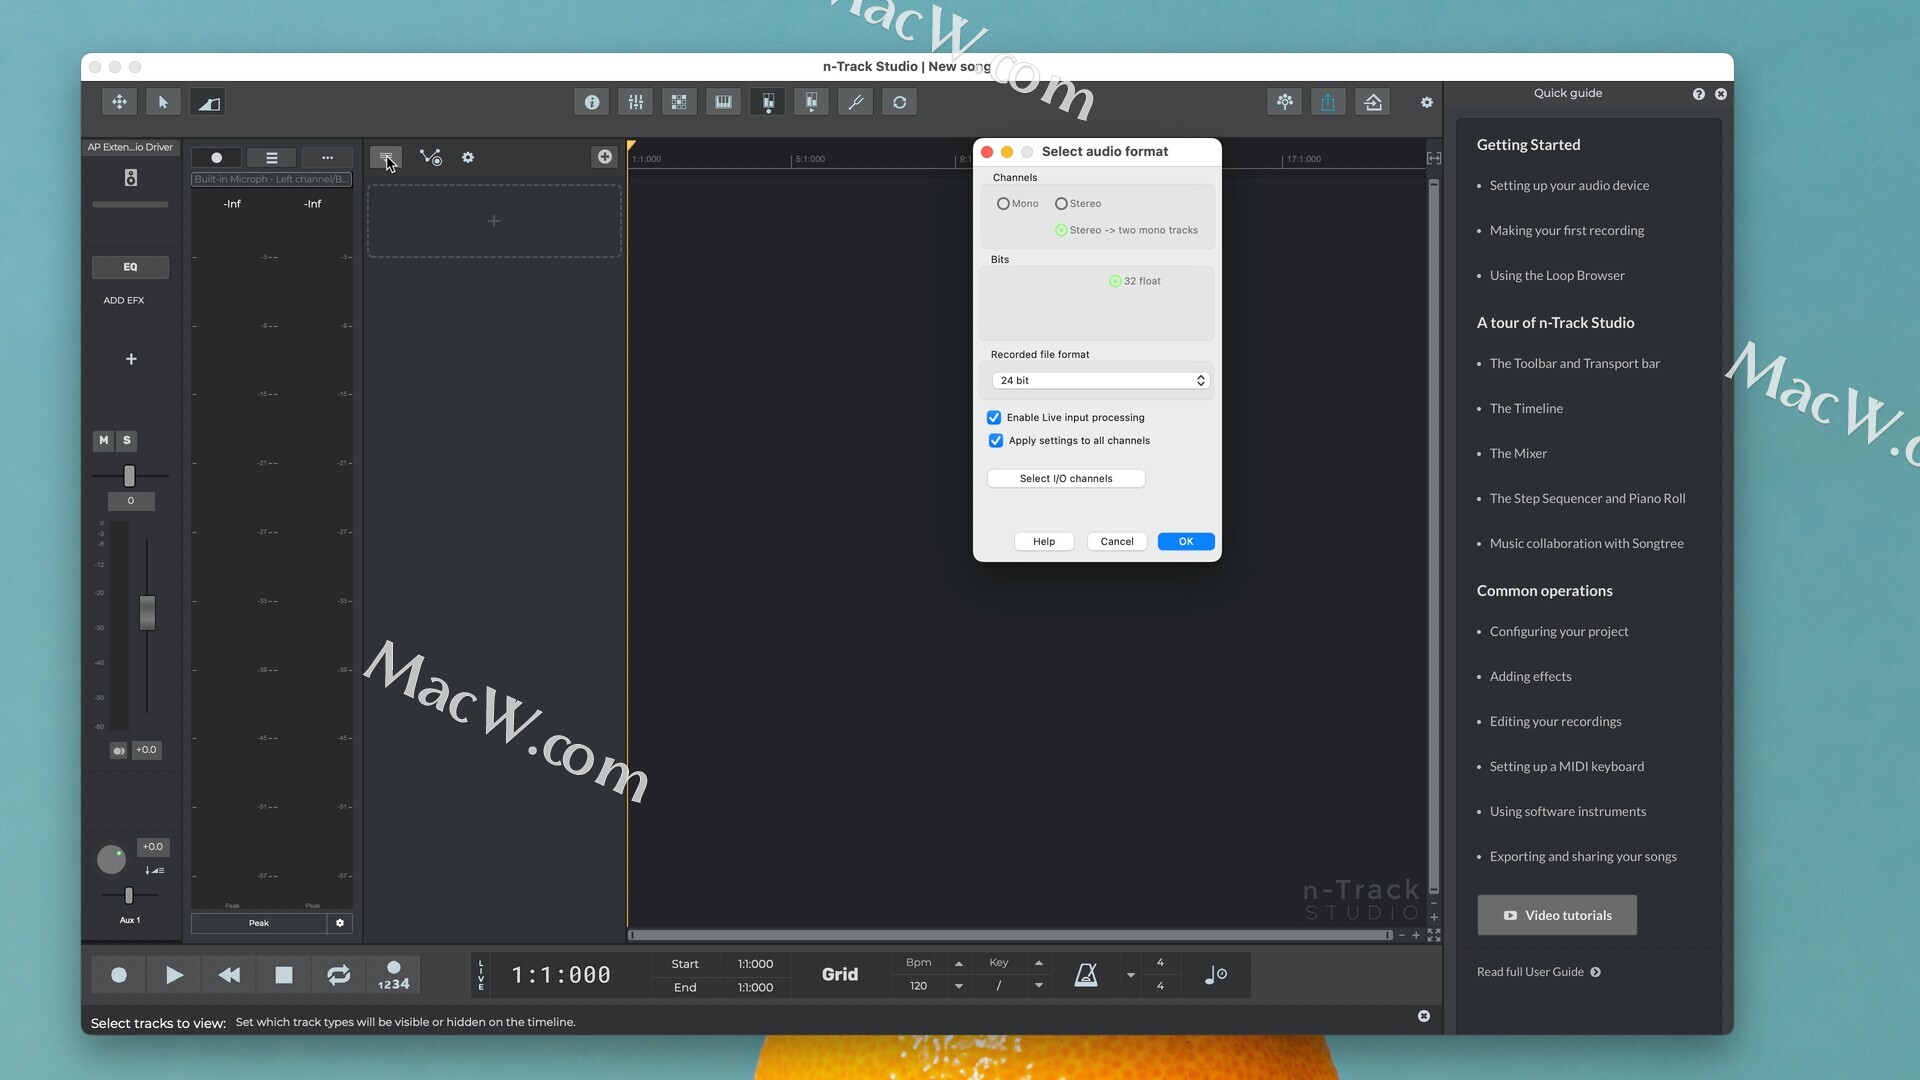The image size is (1920, 1080).
Task: Open Quick guide help question mark
Action: tap(1699, 94)
